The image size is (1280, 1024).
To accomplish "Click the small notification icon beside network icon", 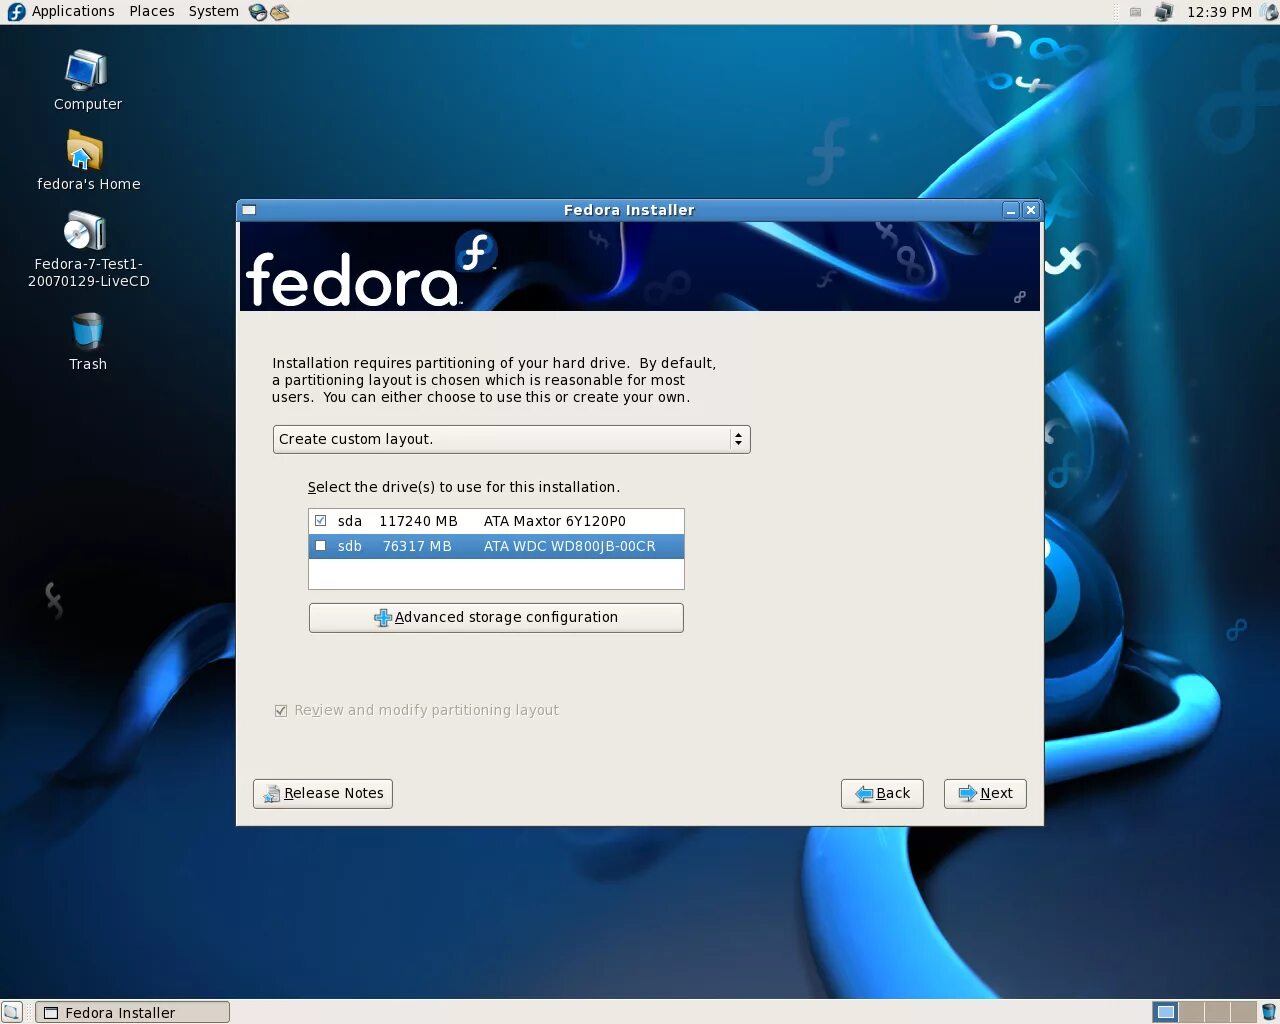I will tap(1136, 12).
